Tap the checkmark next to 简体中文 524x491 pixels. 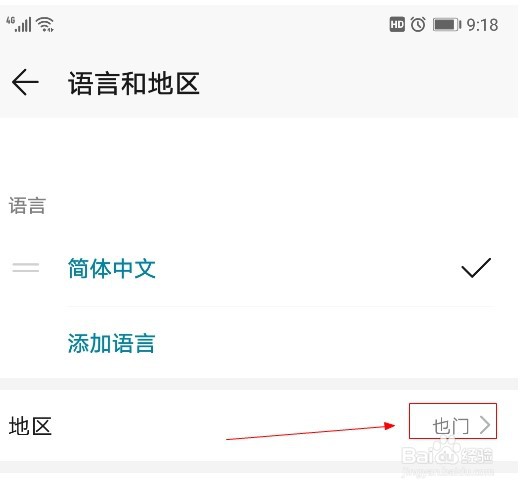click(x=476, y=268)
